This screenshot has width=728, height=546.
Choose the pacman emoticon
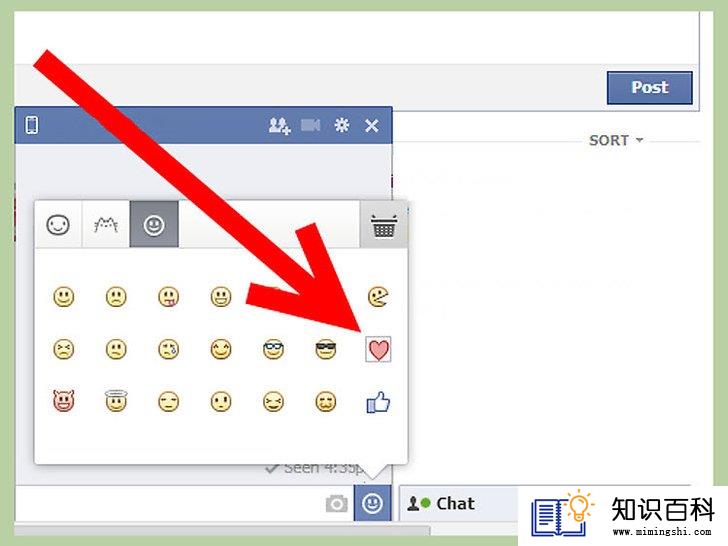[x=378, y=297]
